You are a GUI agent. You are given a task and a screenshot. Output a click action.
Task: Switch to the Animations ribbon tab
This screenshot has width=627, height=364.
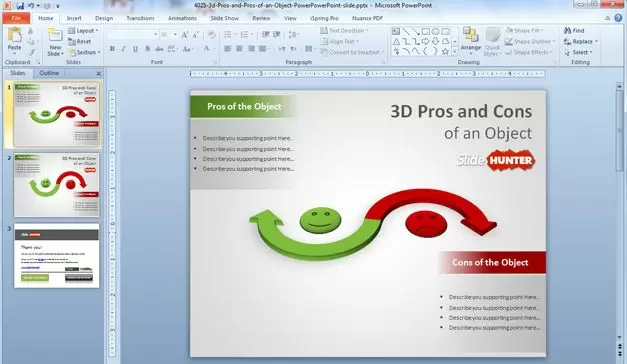[182, 18]
